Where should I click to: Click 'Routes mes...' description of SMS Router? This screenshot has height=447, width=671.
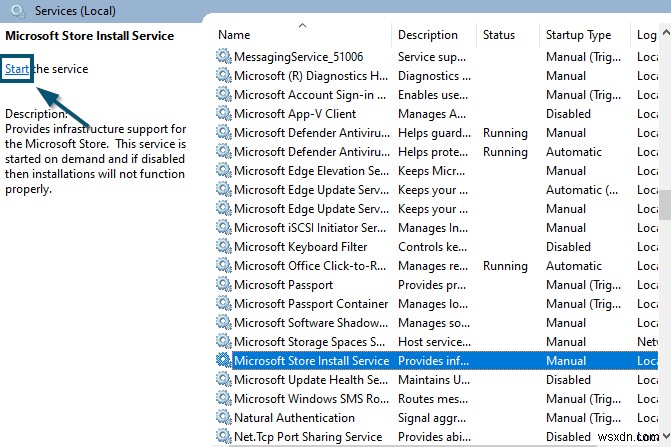point(433,398)
